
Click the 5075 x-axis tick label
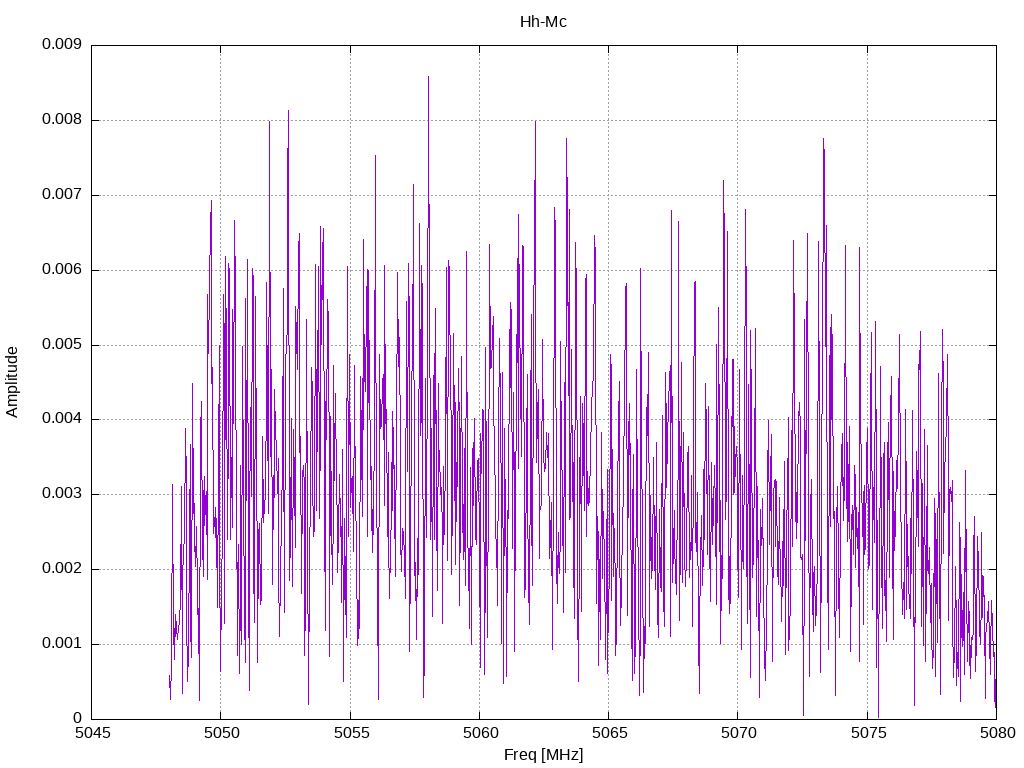point(868,733)
